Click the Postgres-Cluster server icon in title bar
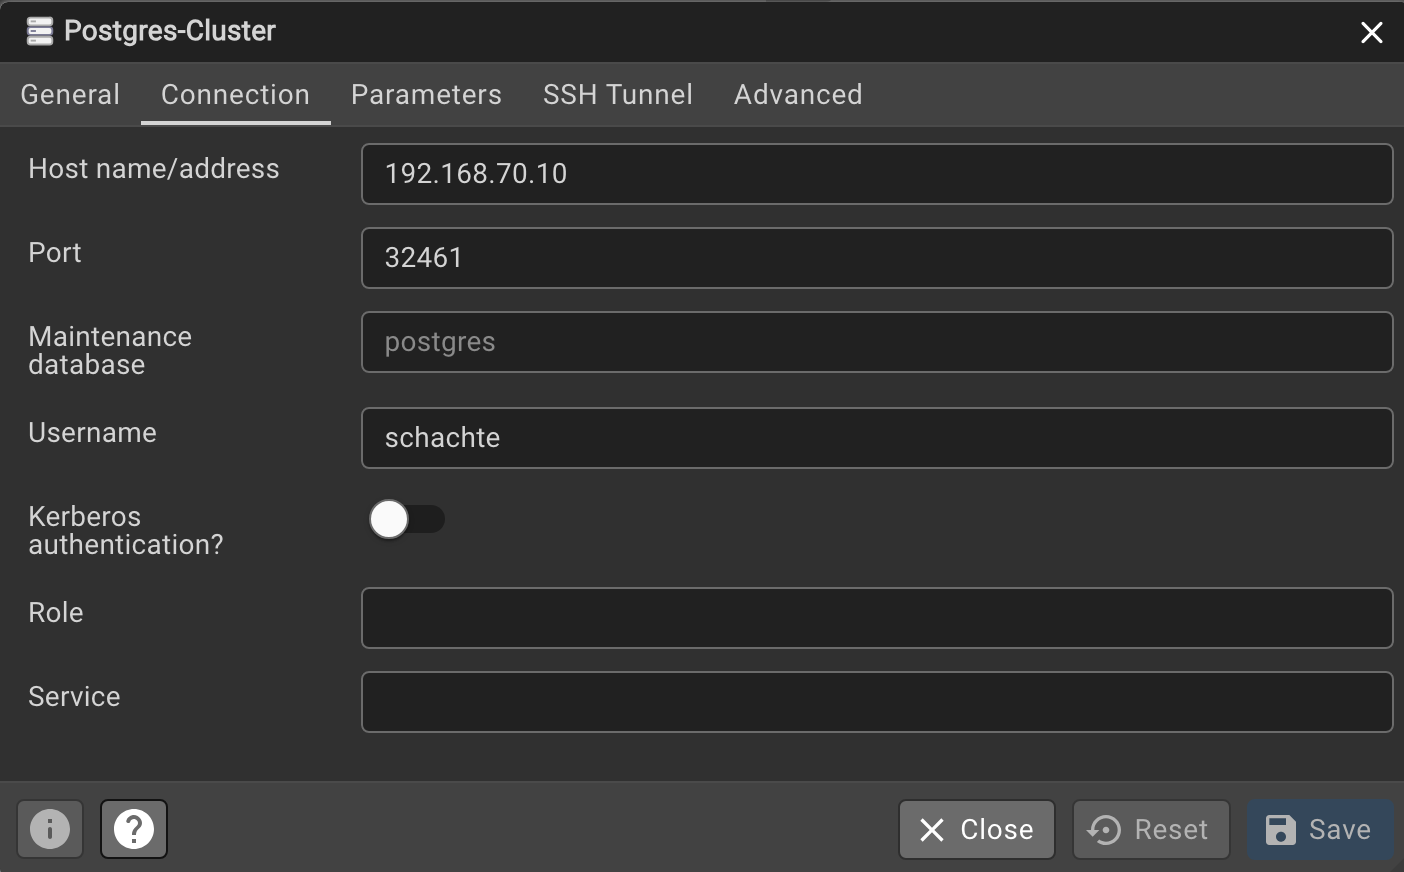1404x872 pixels. [39, 31]
